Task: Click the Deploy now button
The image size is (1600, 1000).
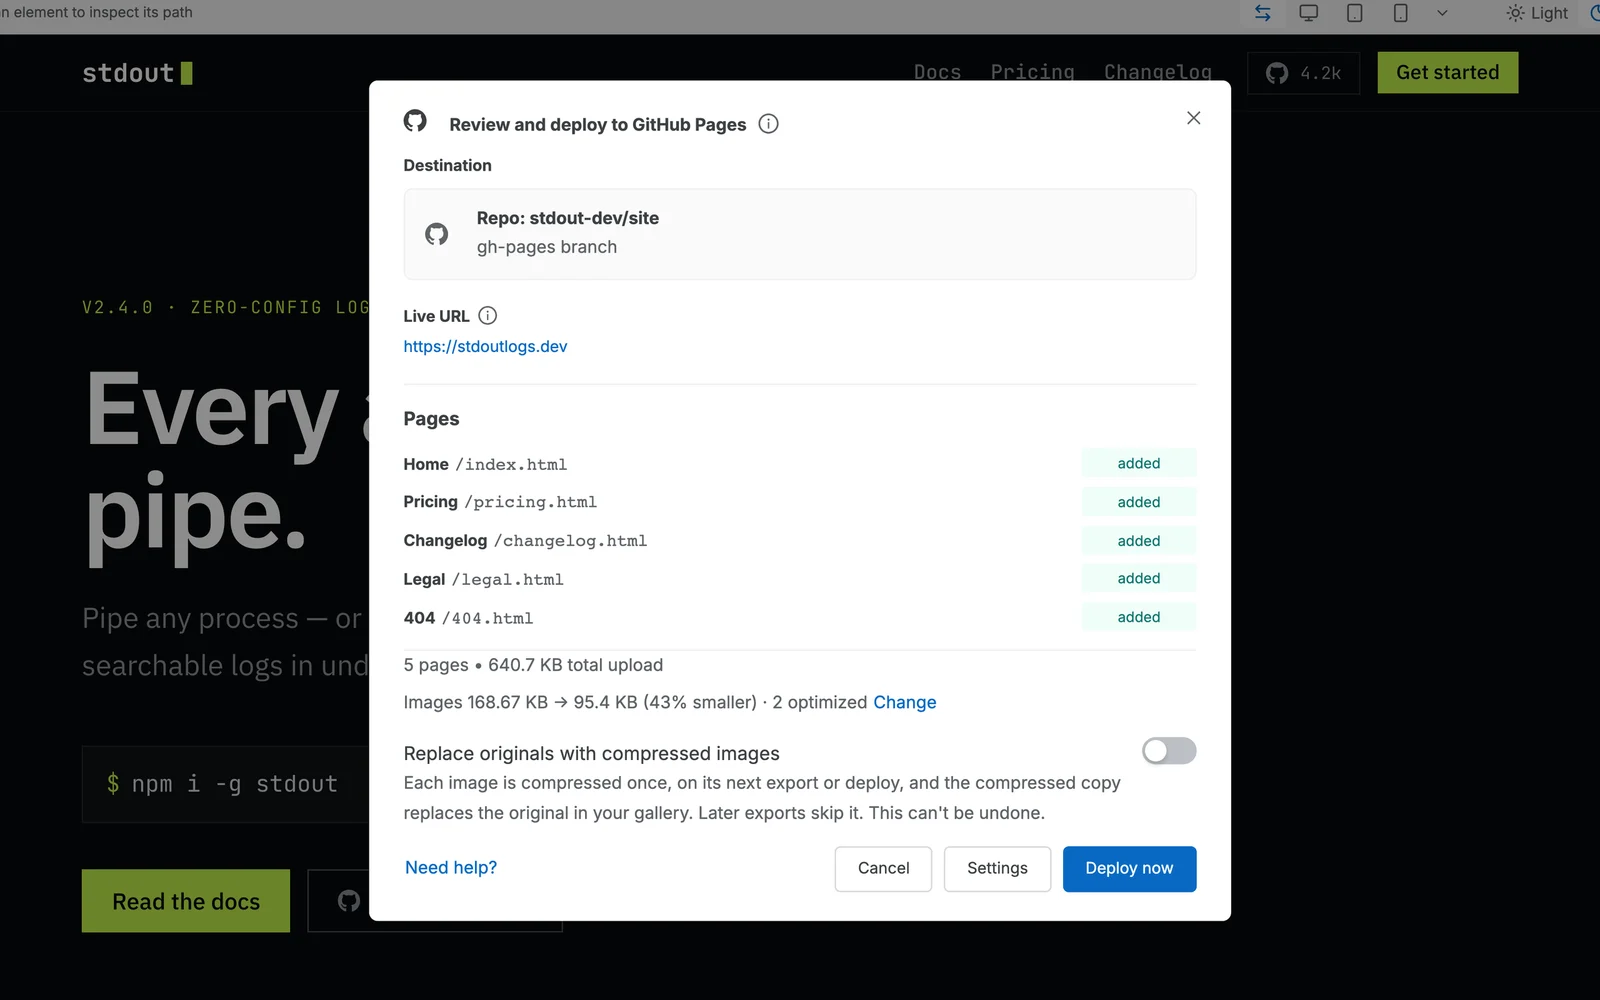Action: 1129,869
